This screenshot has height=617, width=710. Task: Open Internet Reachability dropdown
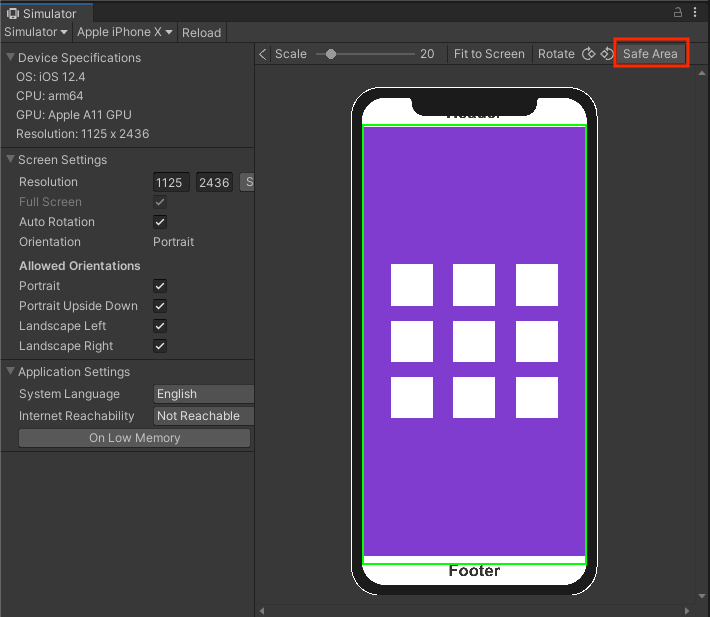coord(204,416)
